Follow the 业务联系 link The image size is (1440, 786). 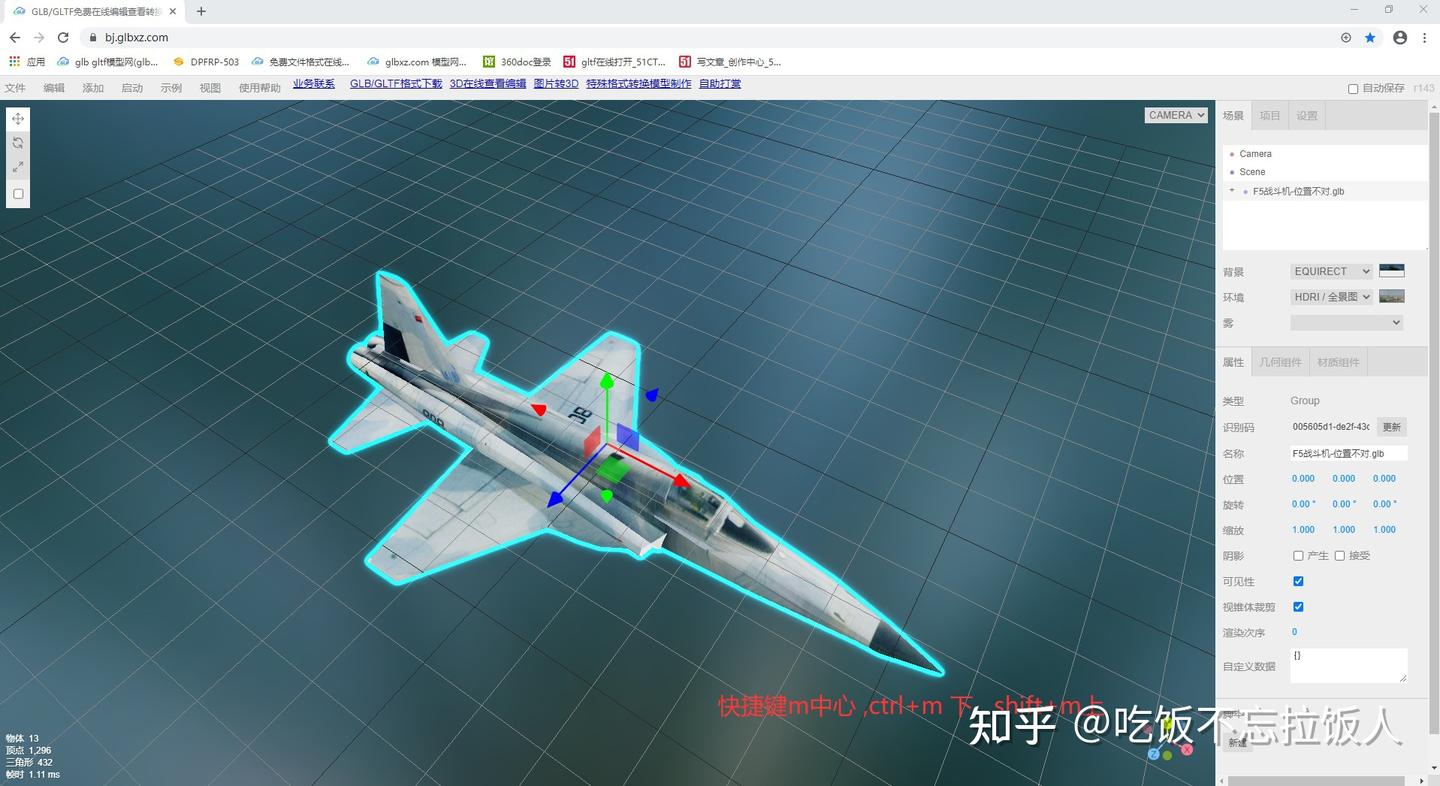pos(314,84)
